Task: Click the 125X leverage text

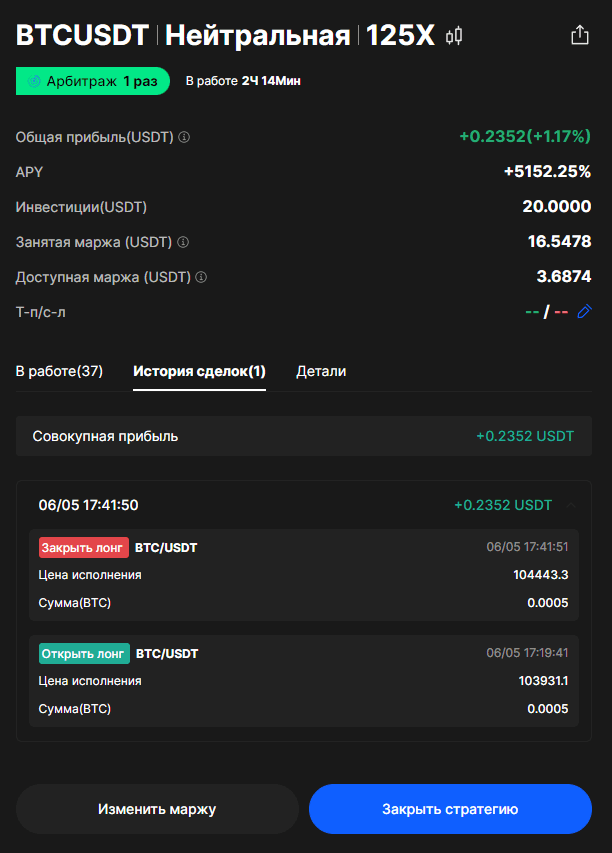Action: pyautogui.click(x=400, y=35)
